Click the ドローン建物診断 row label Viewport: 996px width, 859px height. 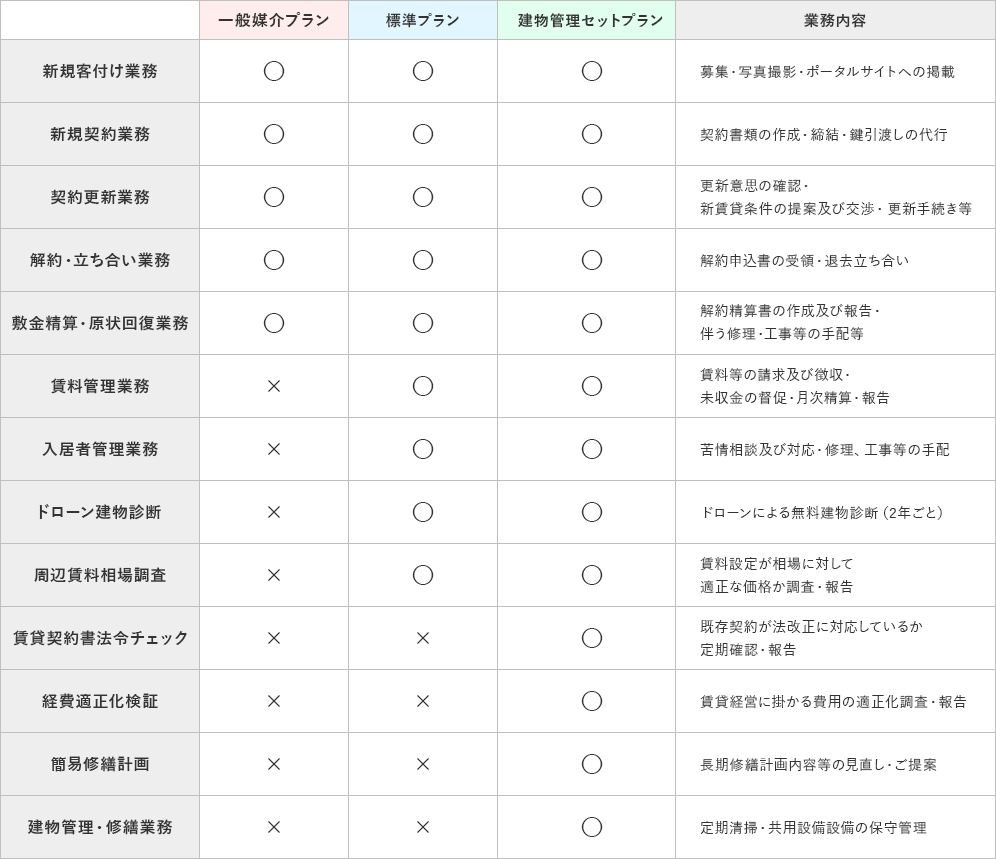coord(100,512)
